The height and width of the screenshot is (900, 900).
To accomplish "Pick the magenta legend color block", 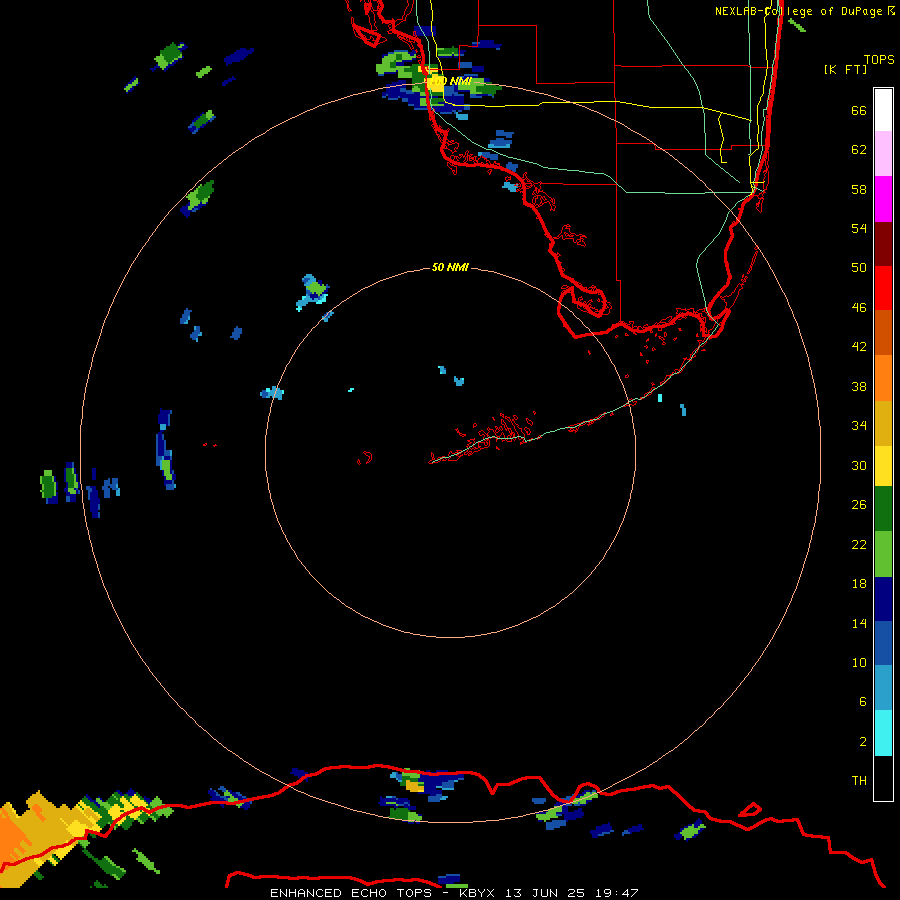I will 883,199.
